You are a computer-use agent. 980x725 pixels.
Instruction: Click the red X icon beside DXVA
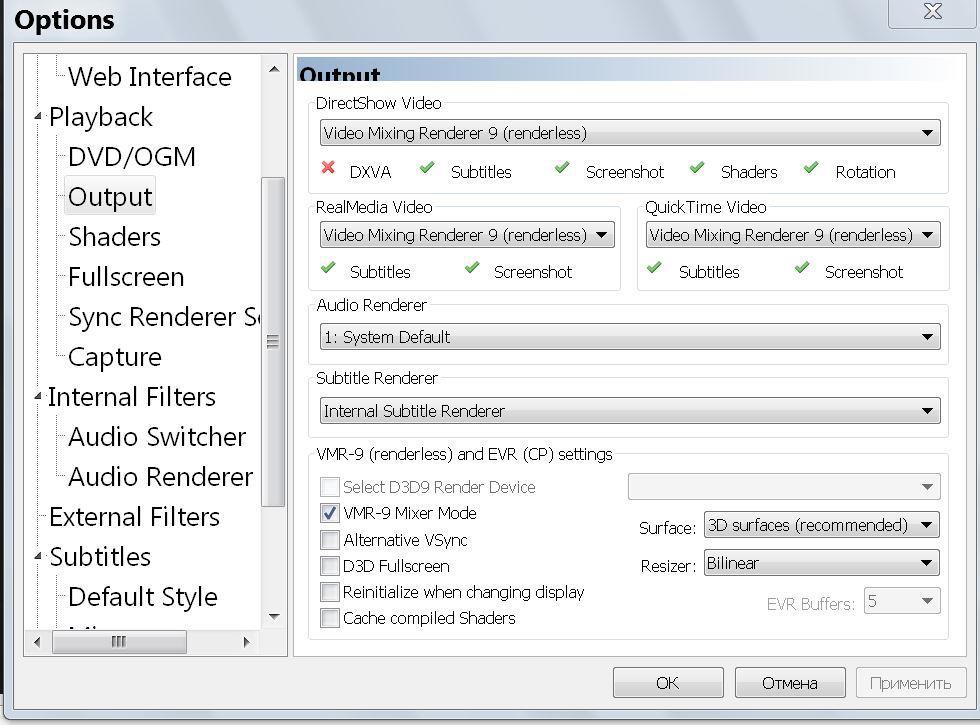(x=328, y=169)
